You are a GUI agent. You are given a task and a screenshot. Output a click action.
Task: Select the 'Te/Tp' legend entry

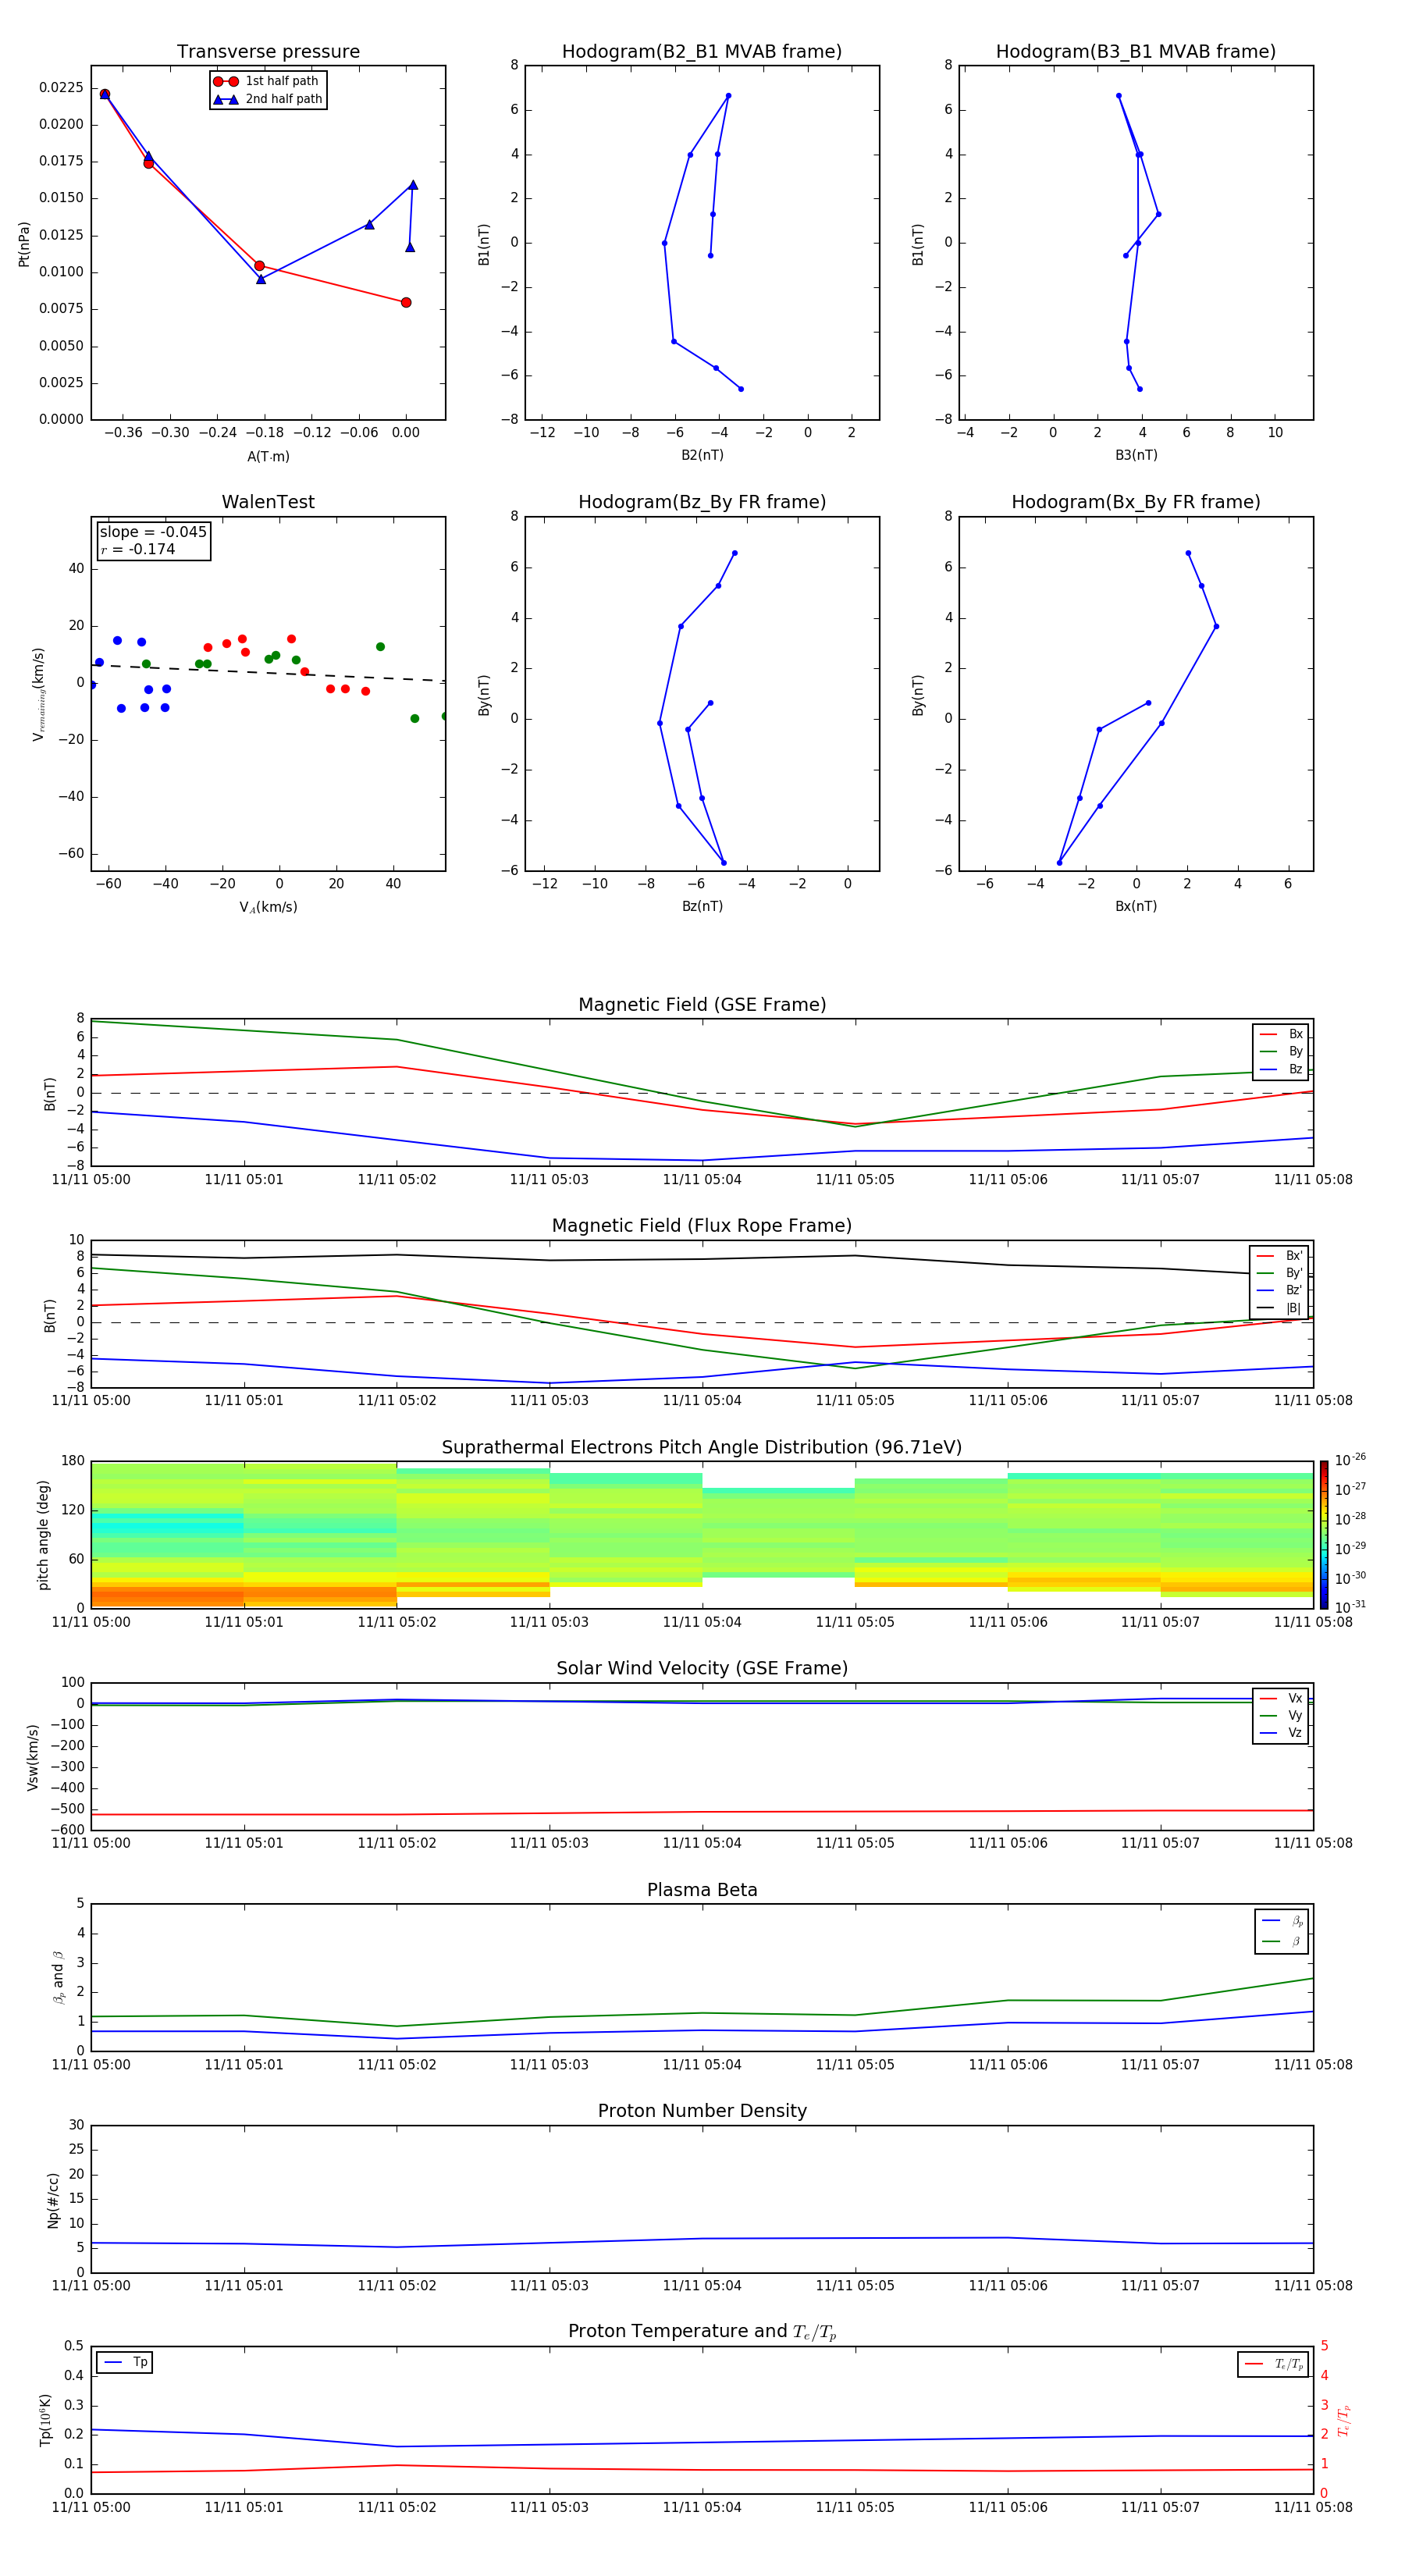tap(1274, 2364)
